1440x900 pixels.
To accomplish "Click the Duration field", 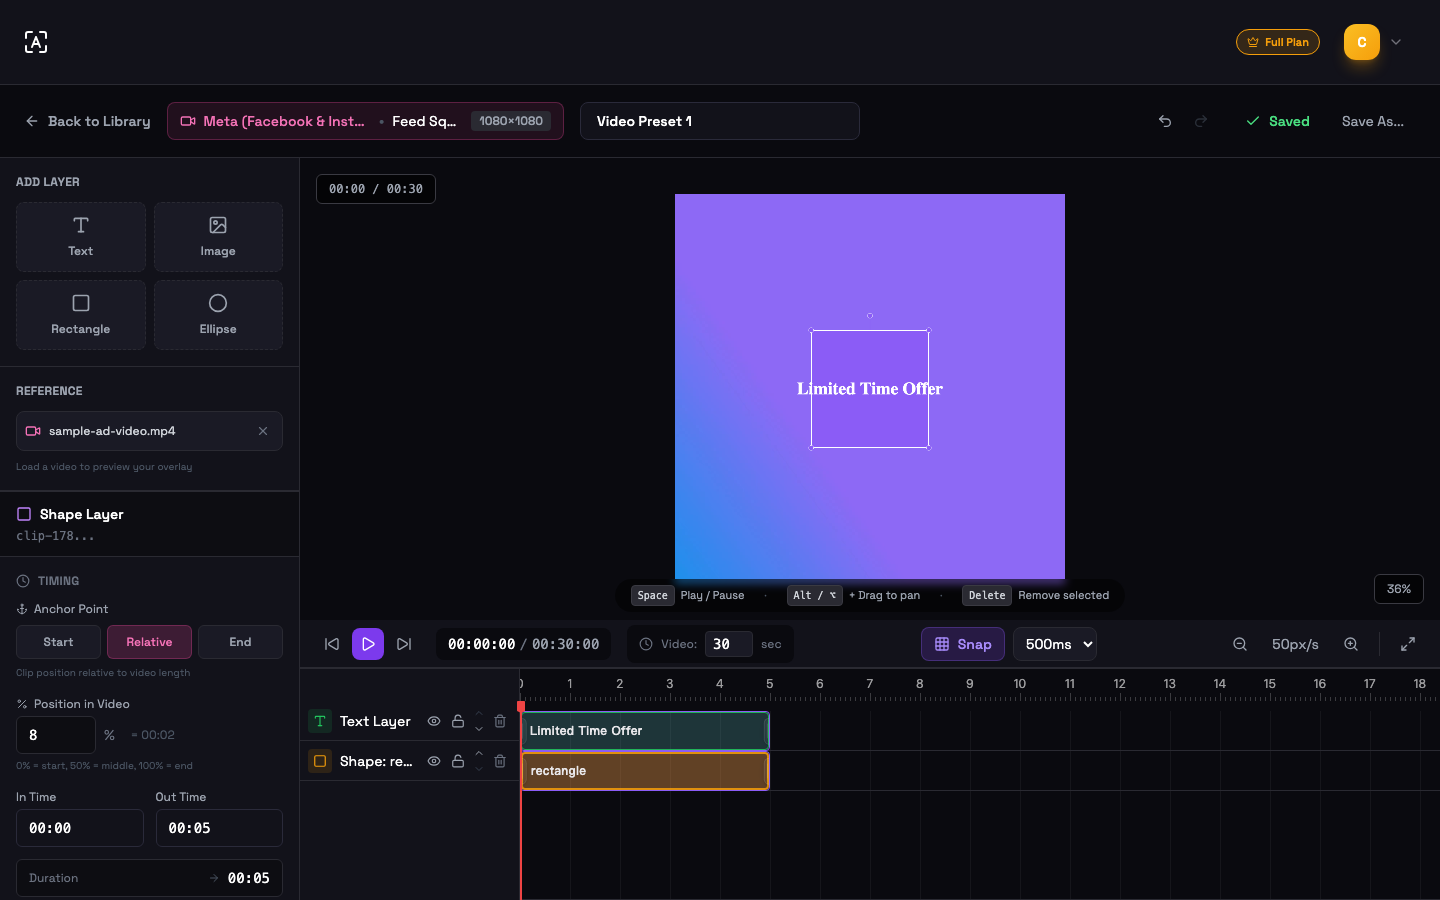I will [x=149, y=878].
